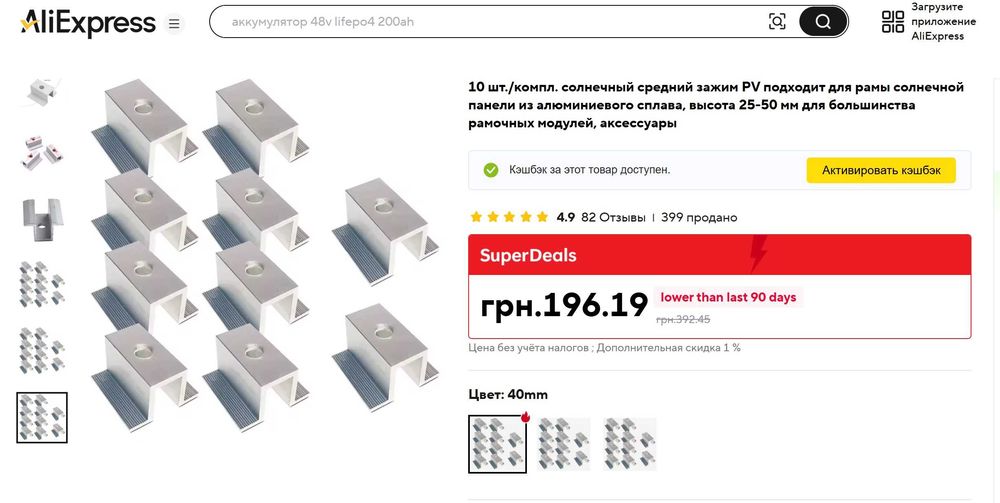This screenshot has width=1000, height=503.
Task: Open the 82 Отзывы reviews link
Action: pyautogui.click(x=612, y=217)
